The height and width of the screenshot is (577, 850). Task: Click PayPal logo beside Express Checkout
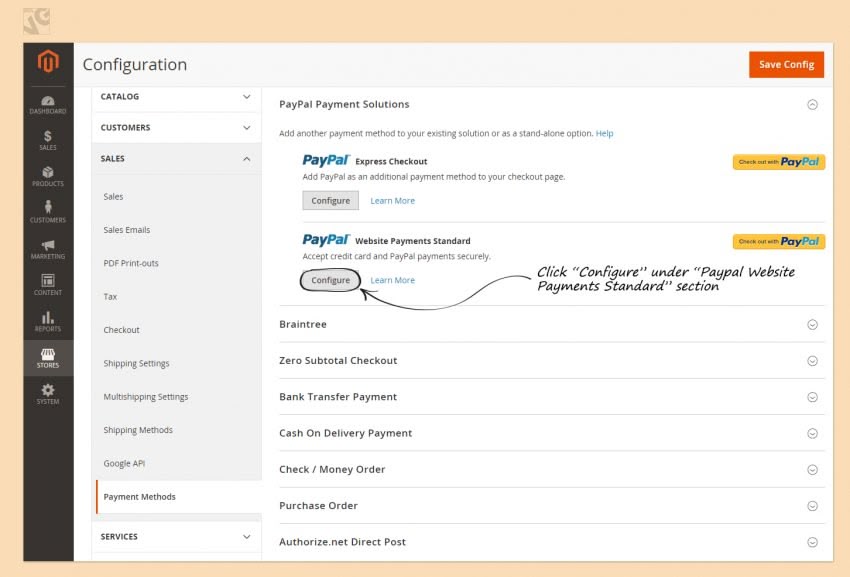point(326,161)
